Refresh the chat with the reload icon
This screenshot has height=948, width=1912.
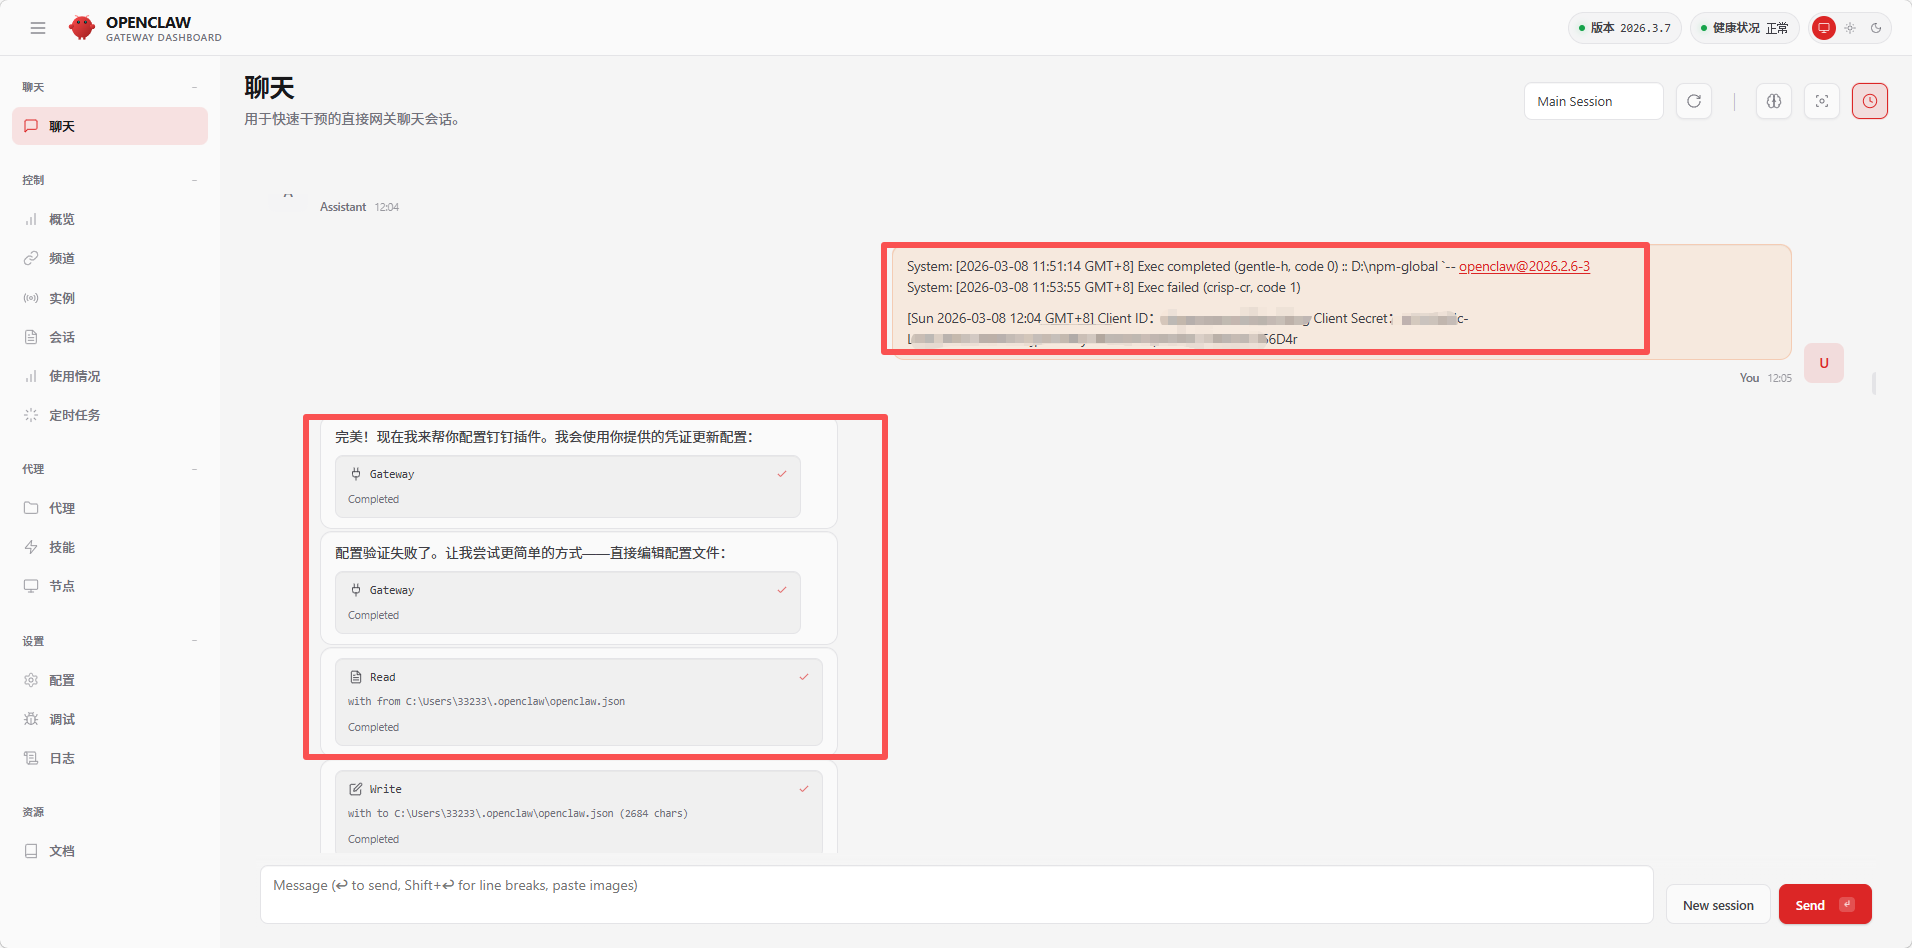point(1694,101)
